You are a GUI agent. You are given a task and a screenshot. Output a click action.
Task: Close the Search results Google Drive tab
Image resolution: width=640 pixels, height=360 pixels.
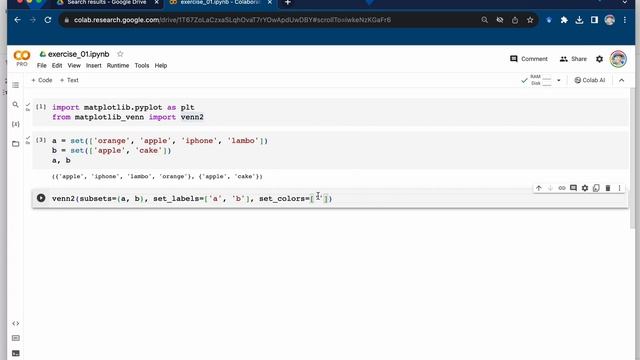coord(156,2)
